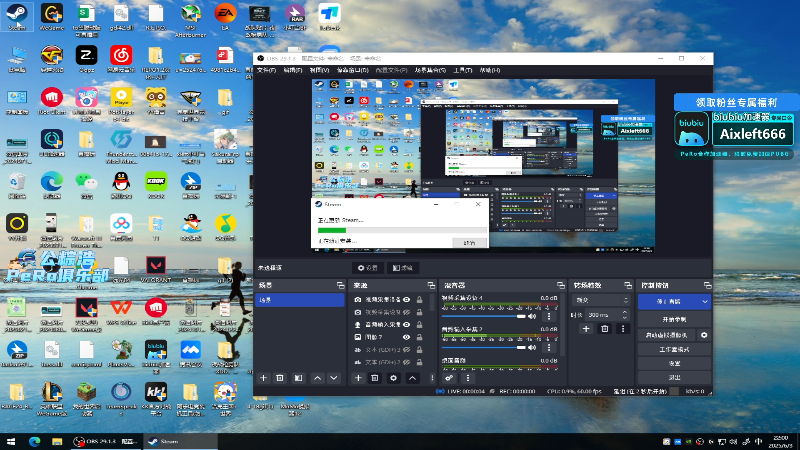Hide the 音频输入采集 source via eye icon
The height and width of the screenshot is (450, 800).
click(407, 324)
